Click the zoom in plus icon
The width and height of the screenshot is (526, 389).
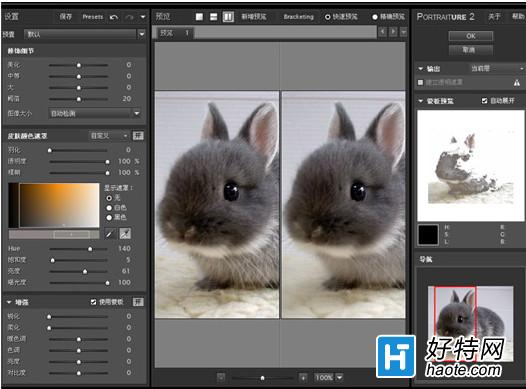[303, 377]
